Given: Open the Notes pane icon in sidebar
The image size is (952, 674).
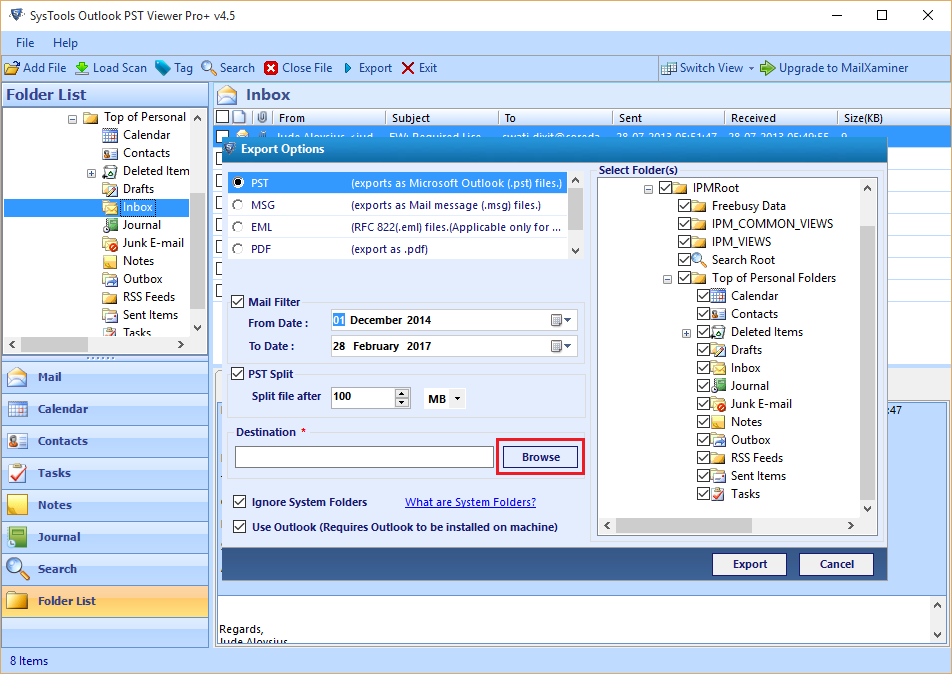Looking at the screenshot, I should 18,505.
